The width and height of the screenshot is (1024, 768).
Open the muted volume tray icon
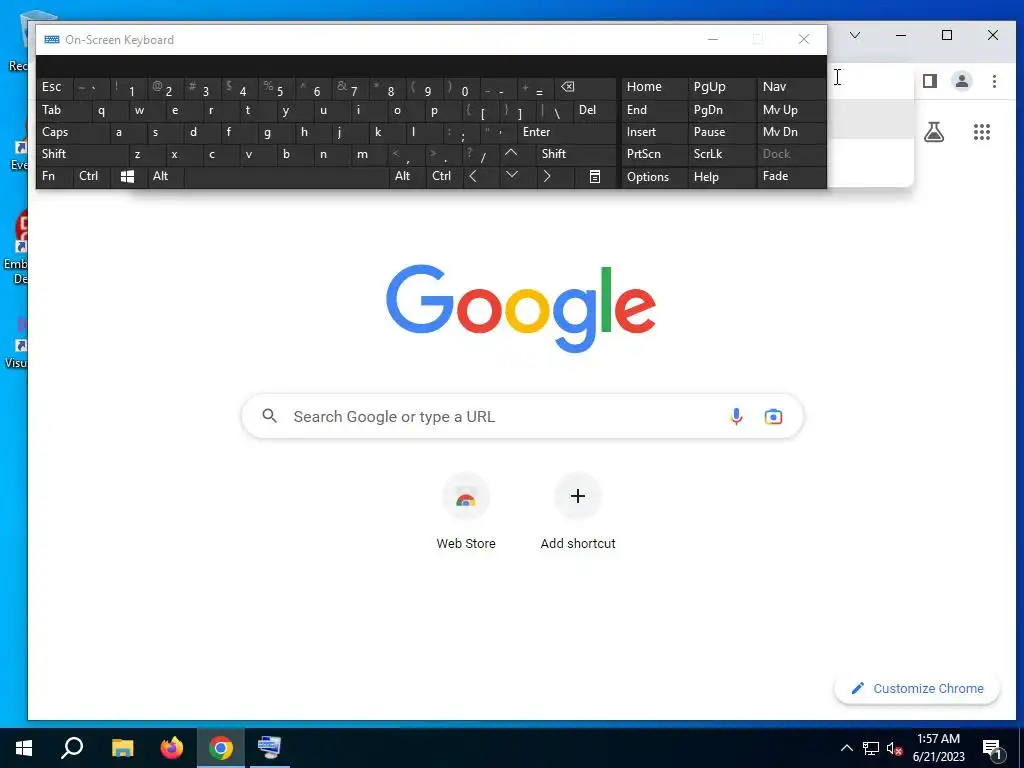895,748
